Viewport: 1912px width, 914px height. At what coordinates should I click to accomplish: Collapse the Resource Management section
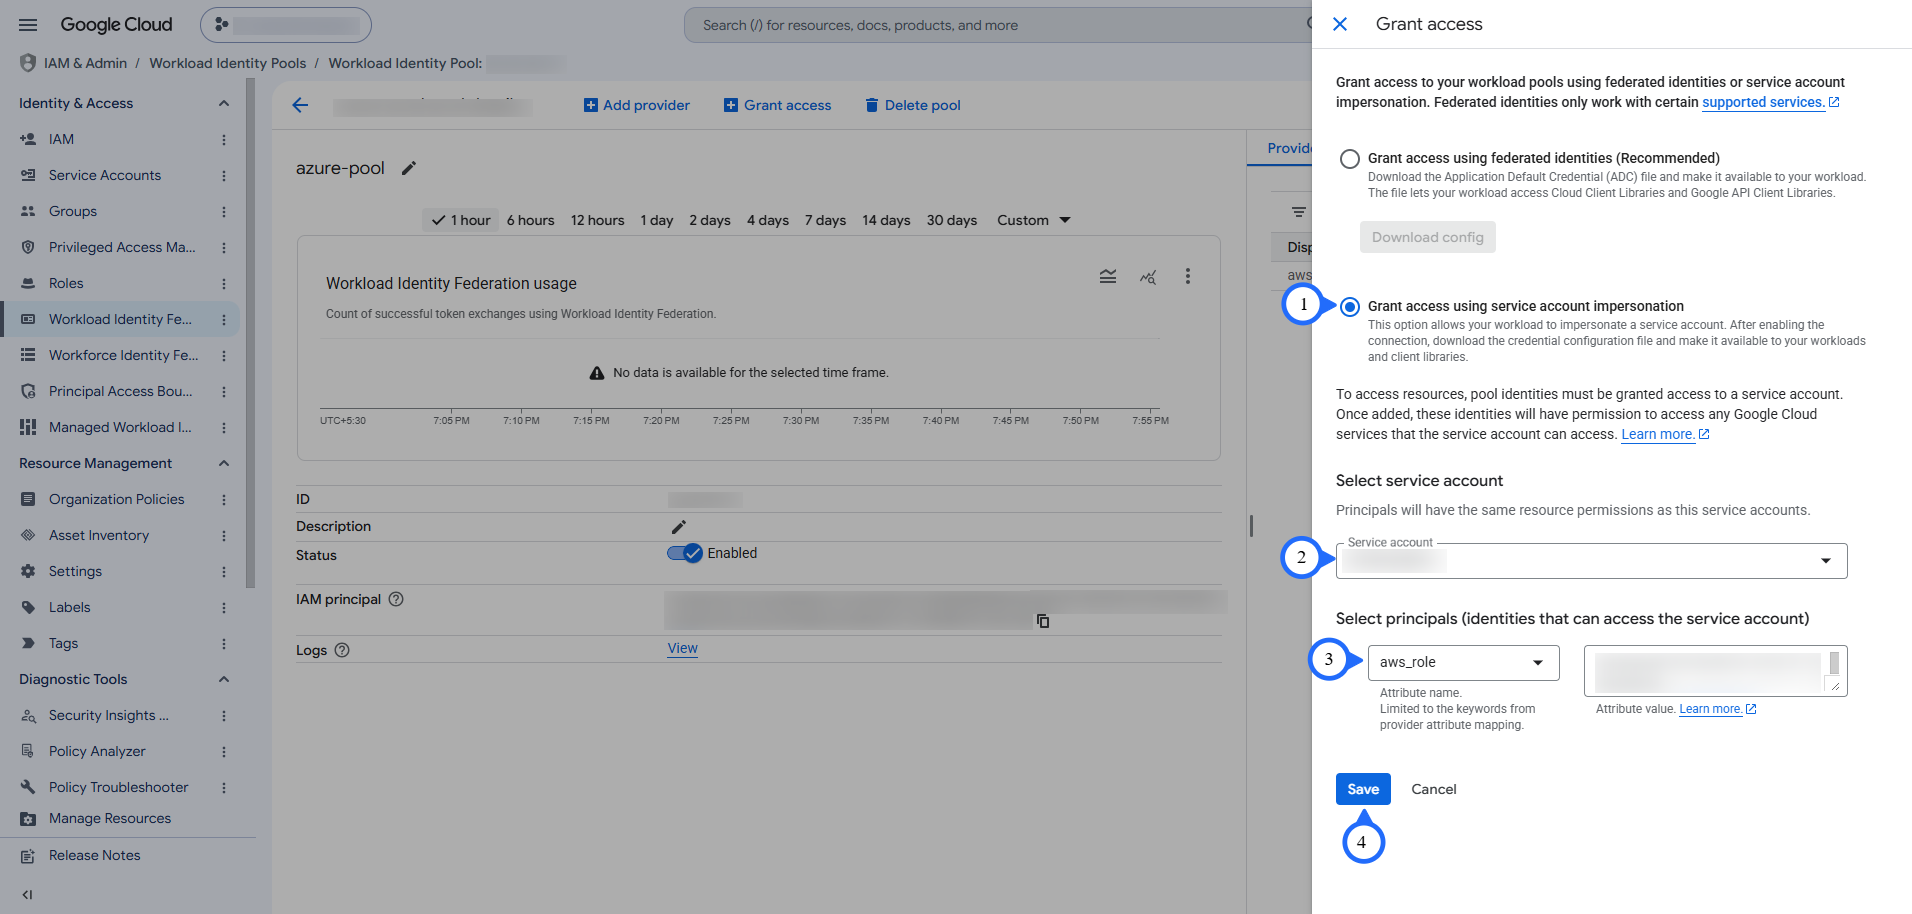pyautogui.click(x=224, y=463)
